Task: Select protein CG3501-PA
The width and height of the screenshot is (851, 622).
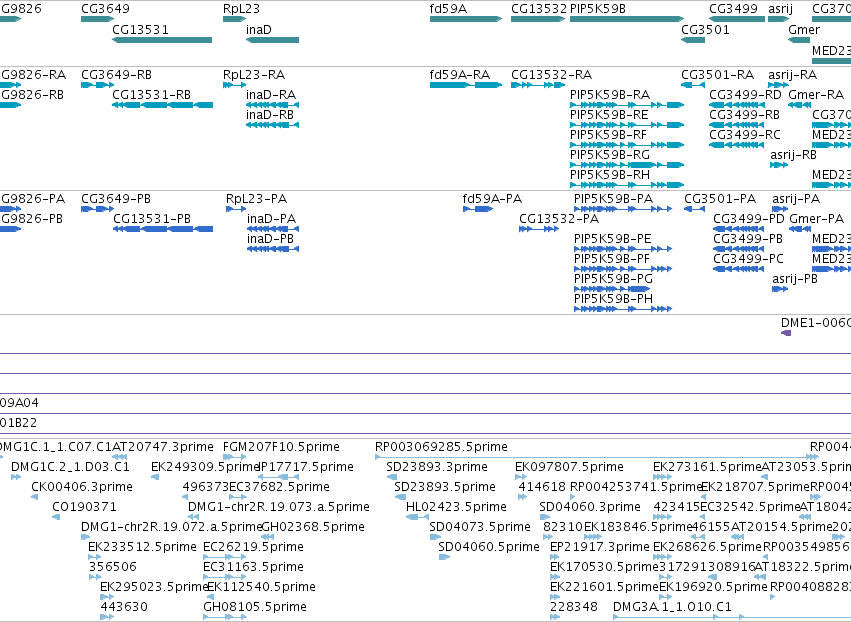Action: coord(695,209)
